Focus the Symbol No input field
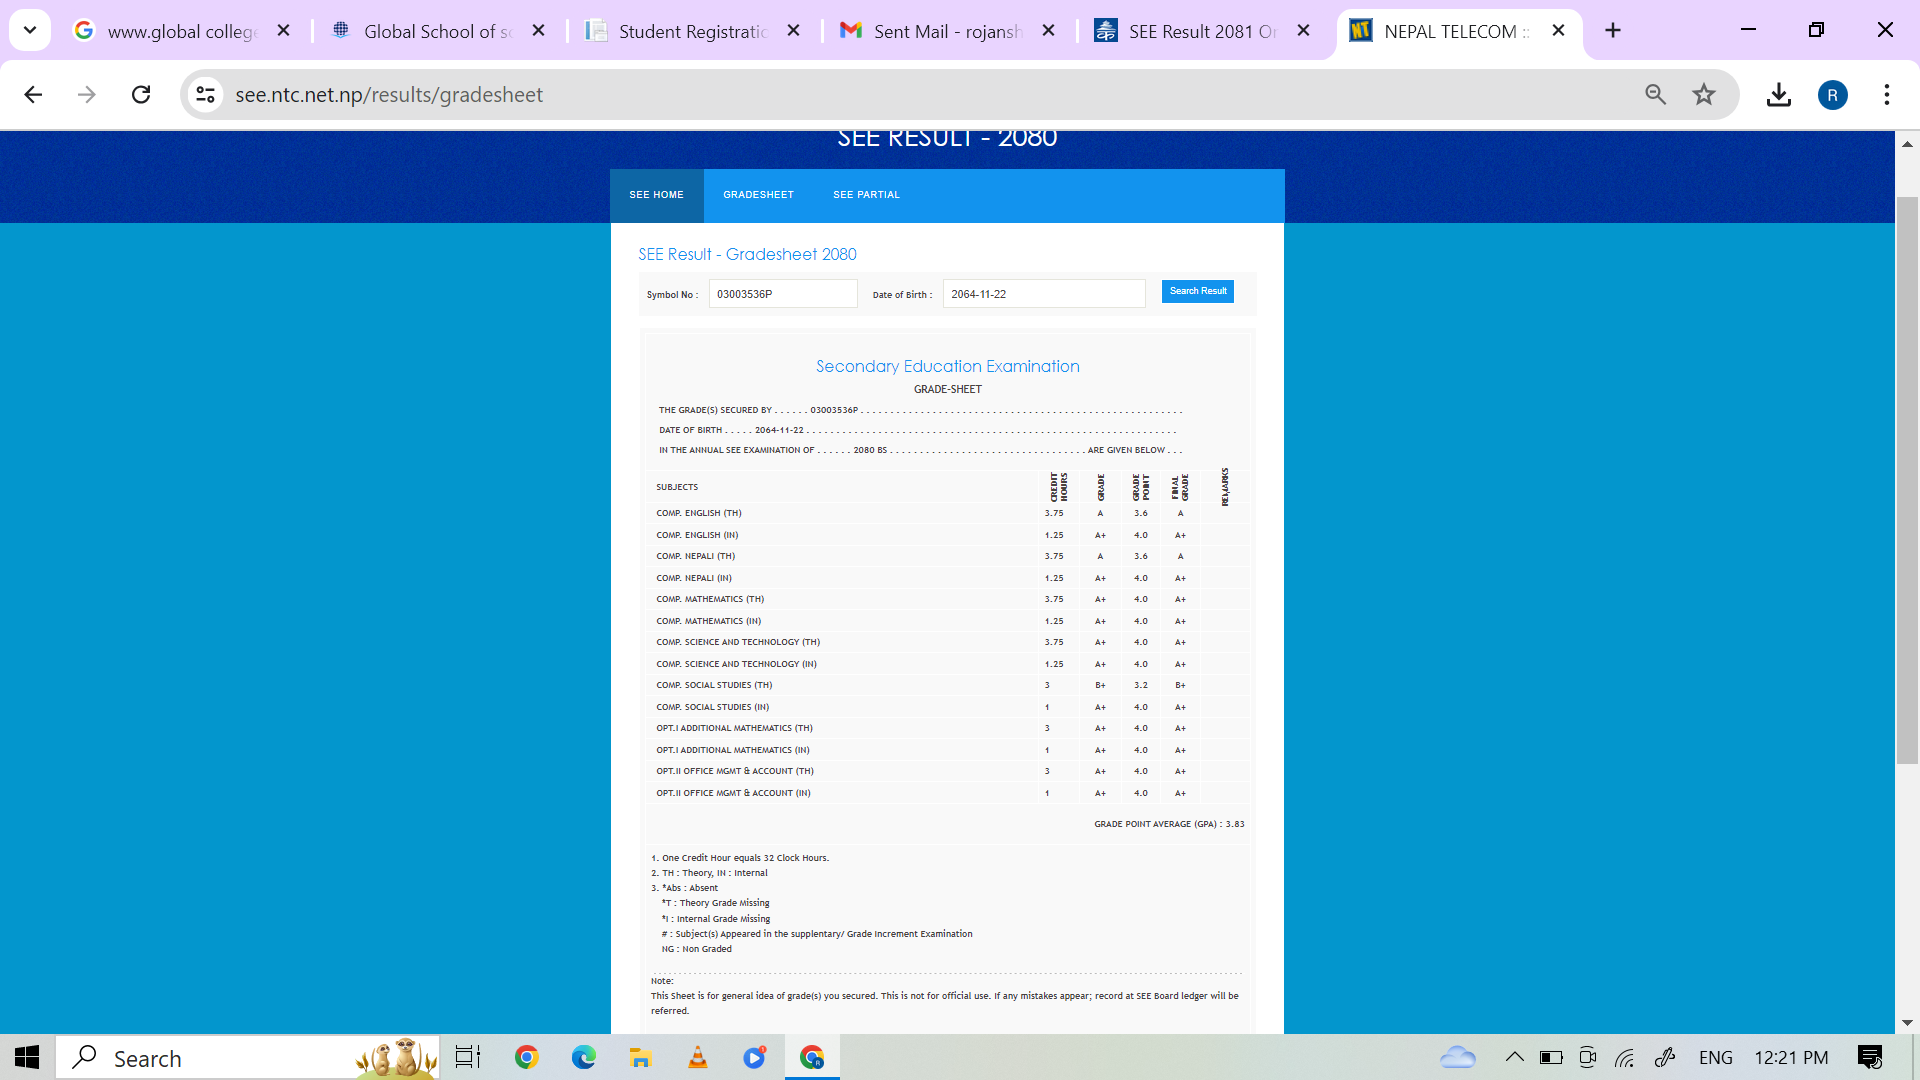The image size is (1920, 1080). tap(782, 294)
